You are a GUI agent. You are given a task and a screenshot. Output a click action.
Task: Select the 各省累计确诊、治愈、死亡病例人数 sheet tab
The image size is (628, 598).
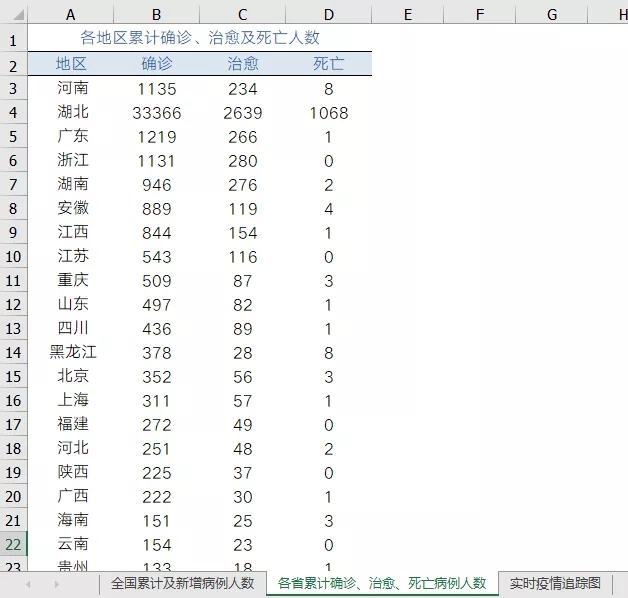tap(381, 583)
